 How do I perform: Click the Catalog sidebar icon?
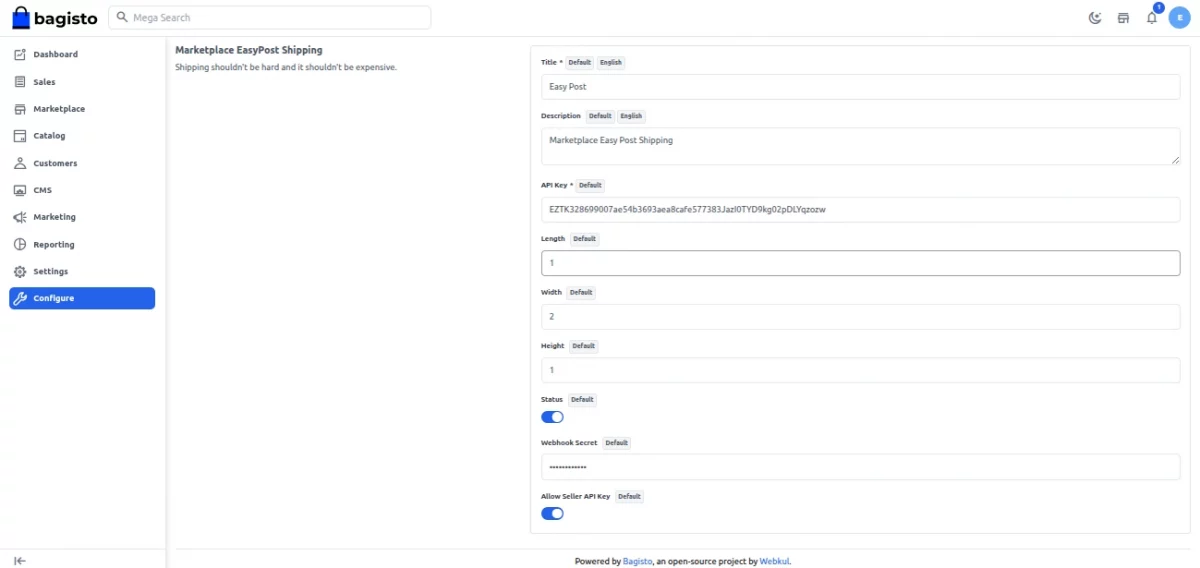click(x=20, y=136)
